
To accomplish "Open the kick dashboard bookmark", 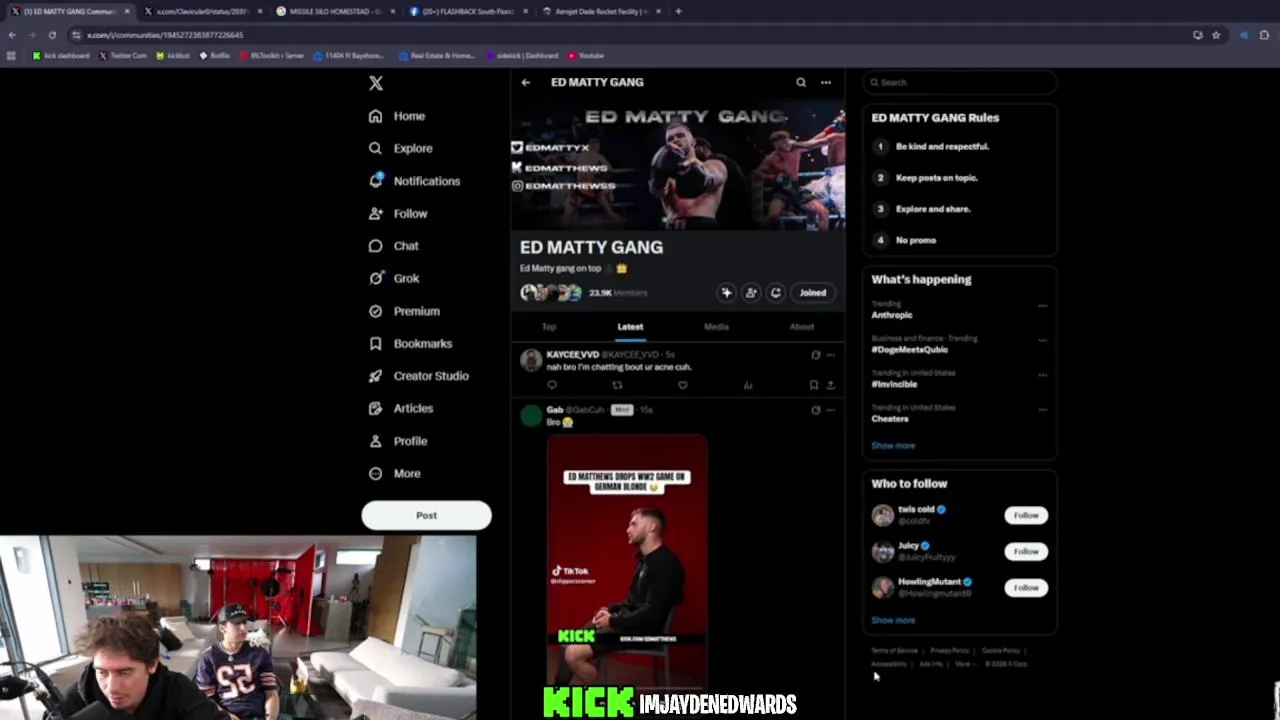I will coord(61,56).
